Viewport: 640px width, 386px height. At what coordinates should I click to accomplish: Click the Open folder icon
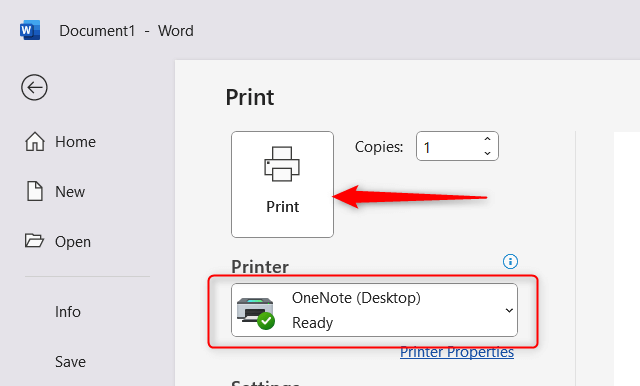(34, 241)
